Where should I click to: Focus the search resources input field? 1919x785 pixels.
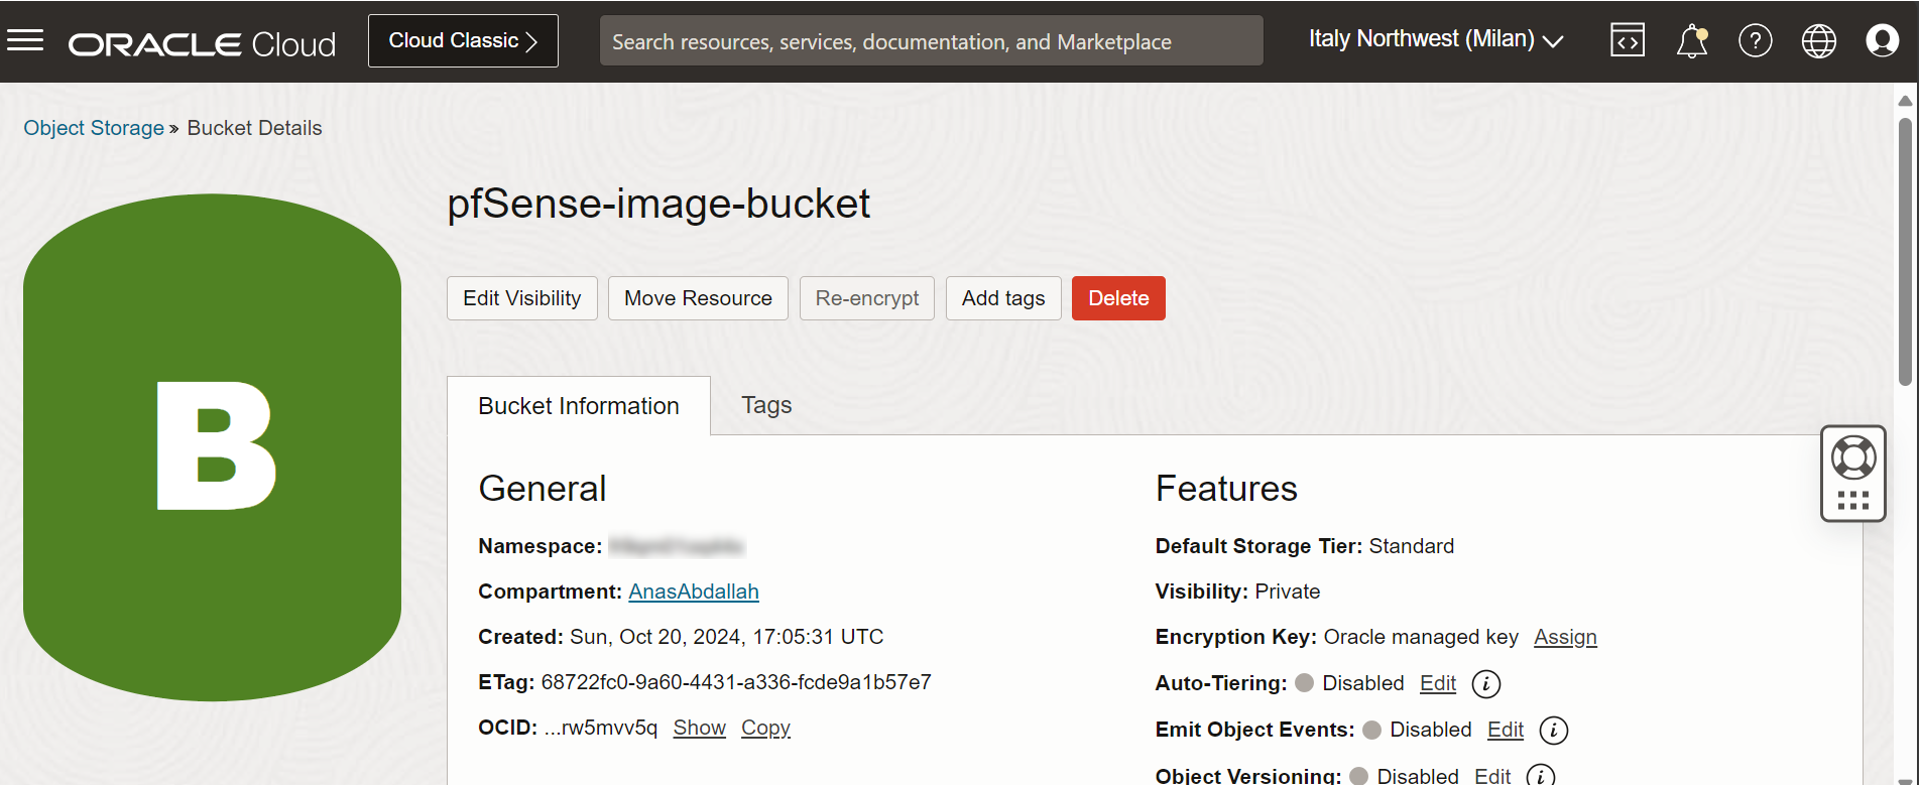click(x=931, y=41)
